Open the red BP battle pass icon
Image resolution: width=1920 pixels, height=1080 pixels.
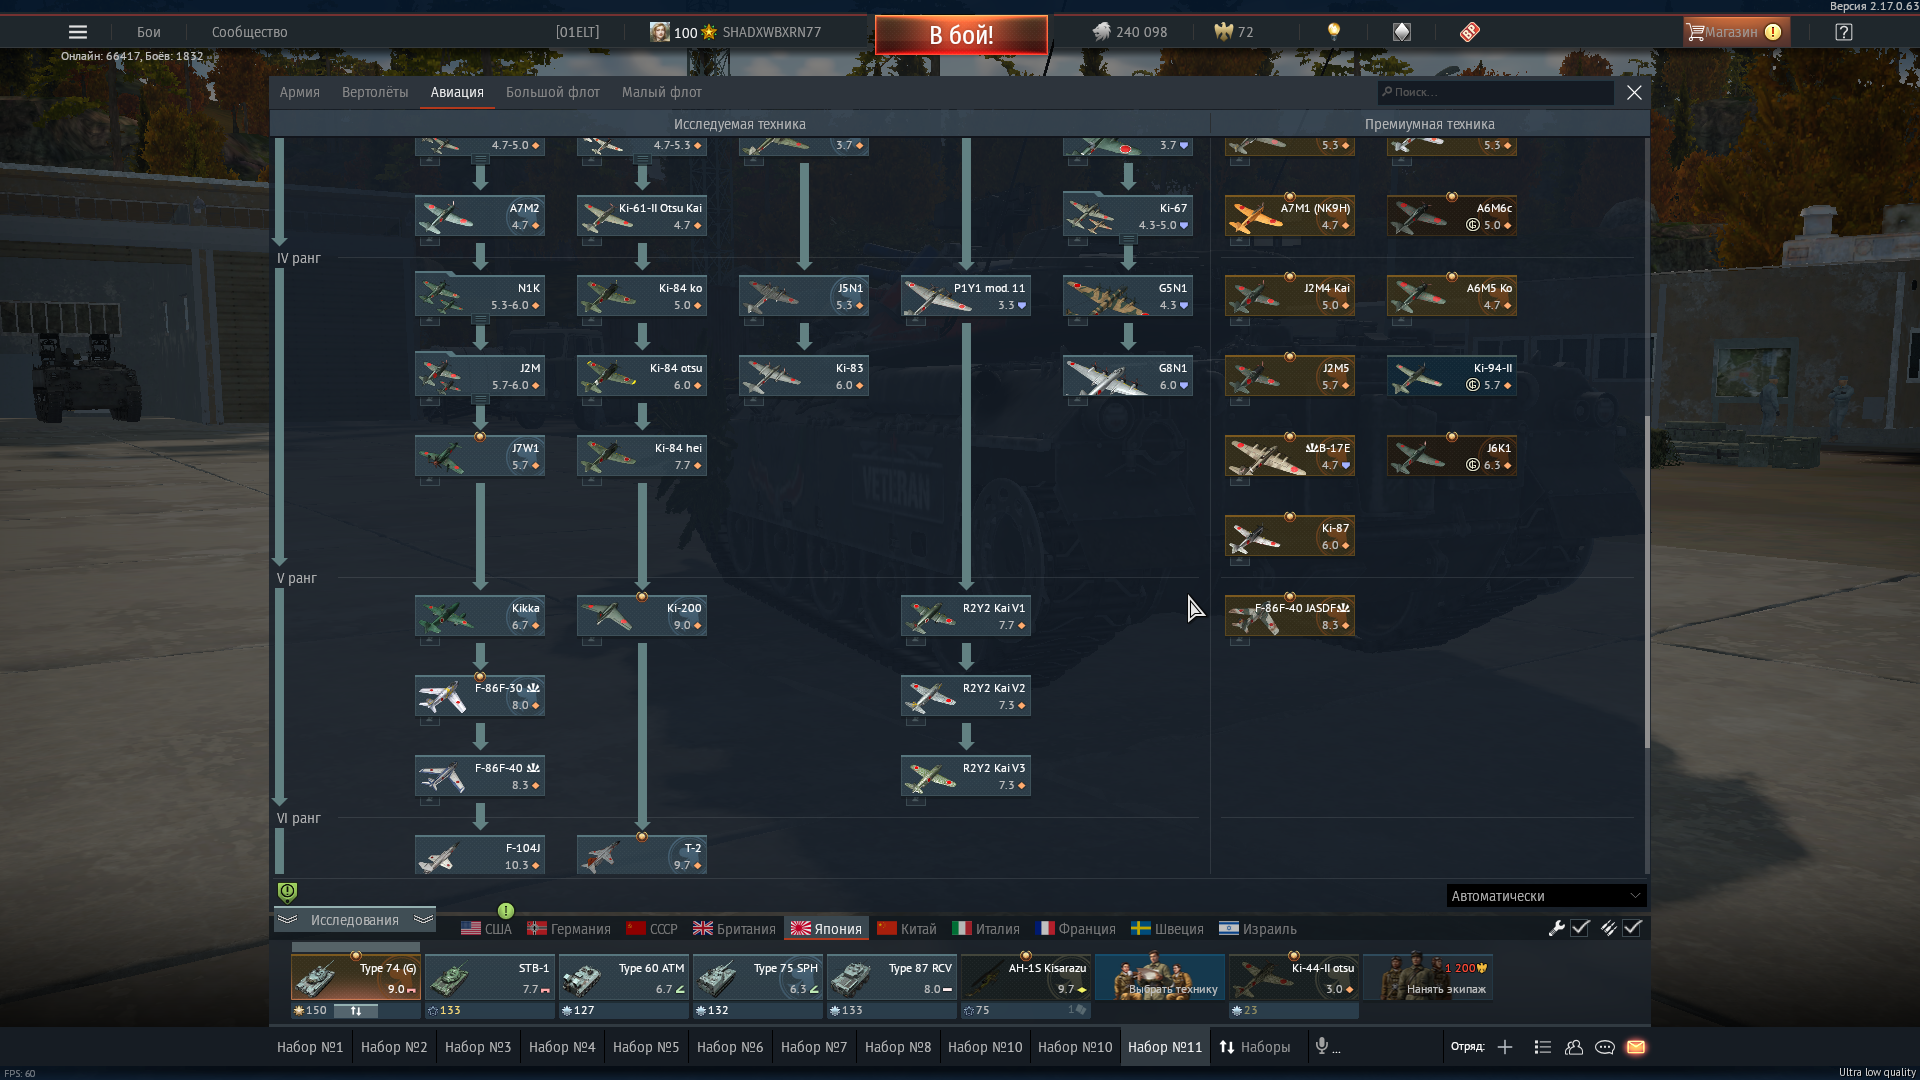pos(1469,32)
